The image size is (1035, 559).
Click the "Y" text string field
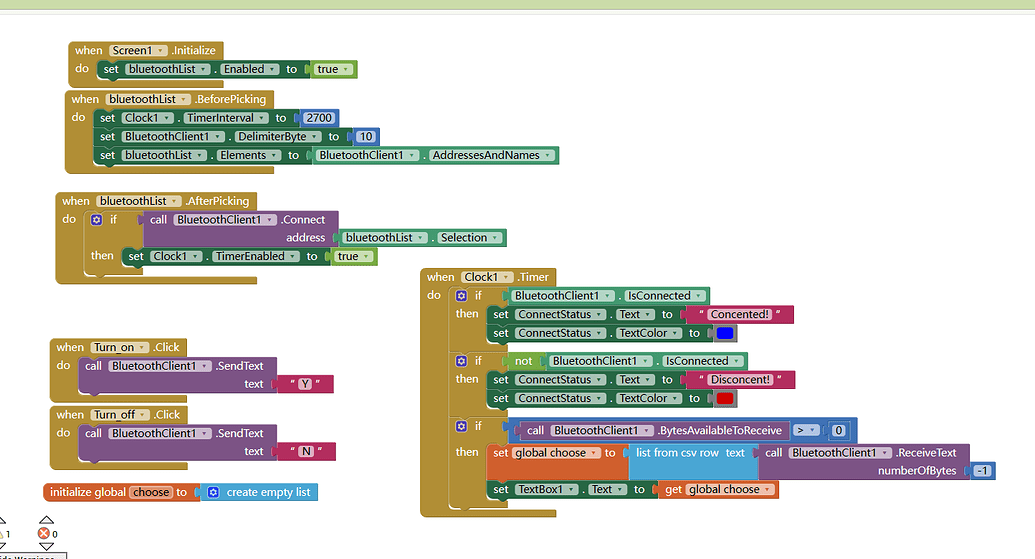[304, 384]
